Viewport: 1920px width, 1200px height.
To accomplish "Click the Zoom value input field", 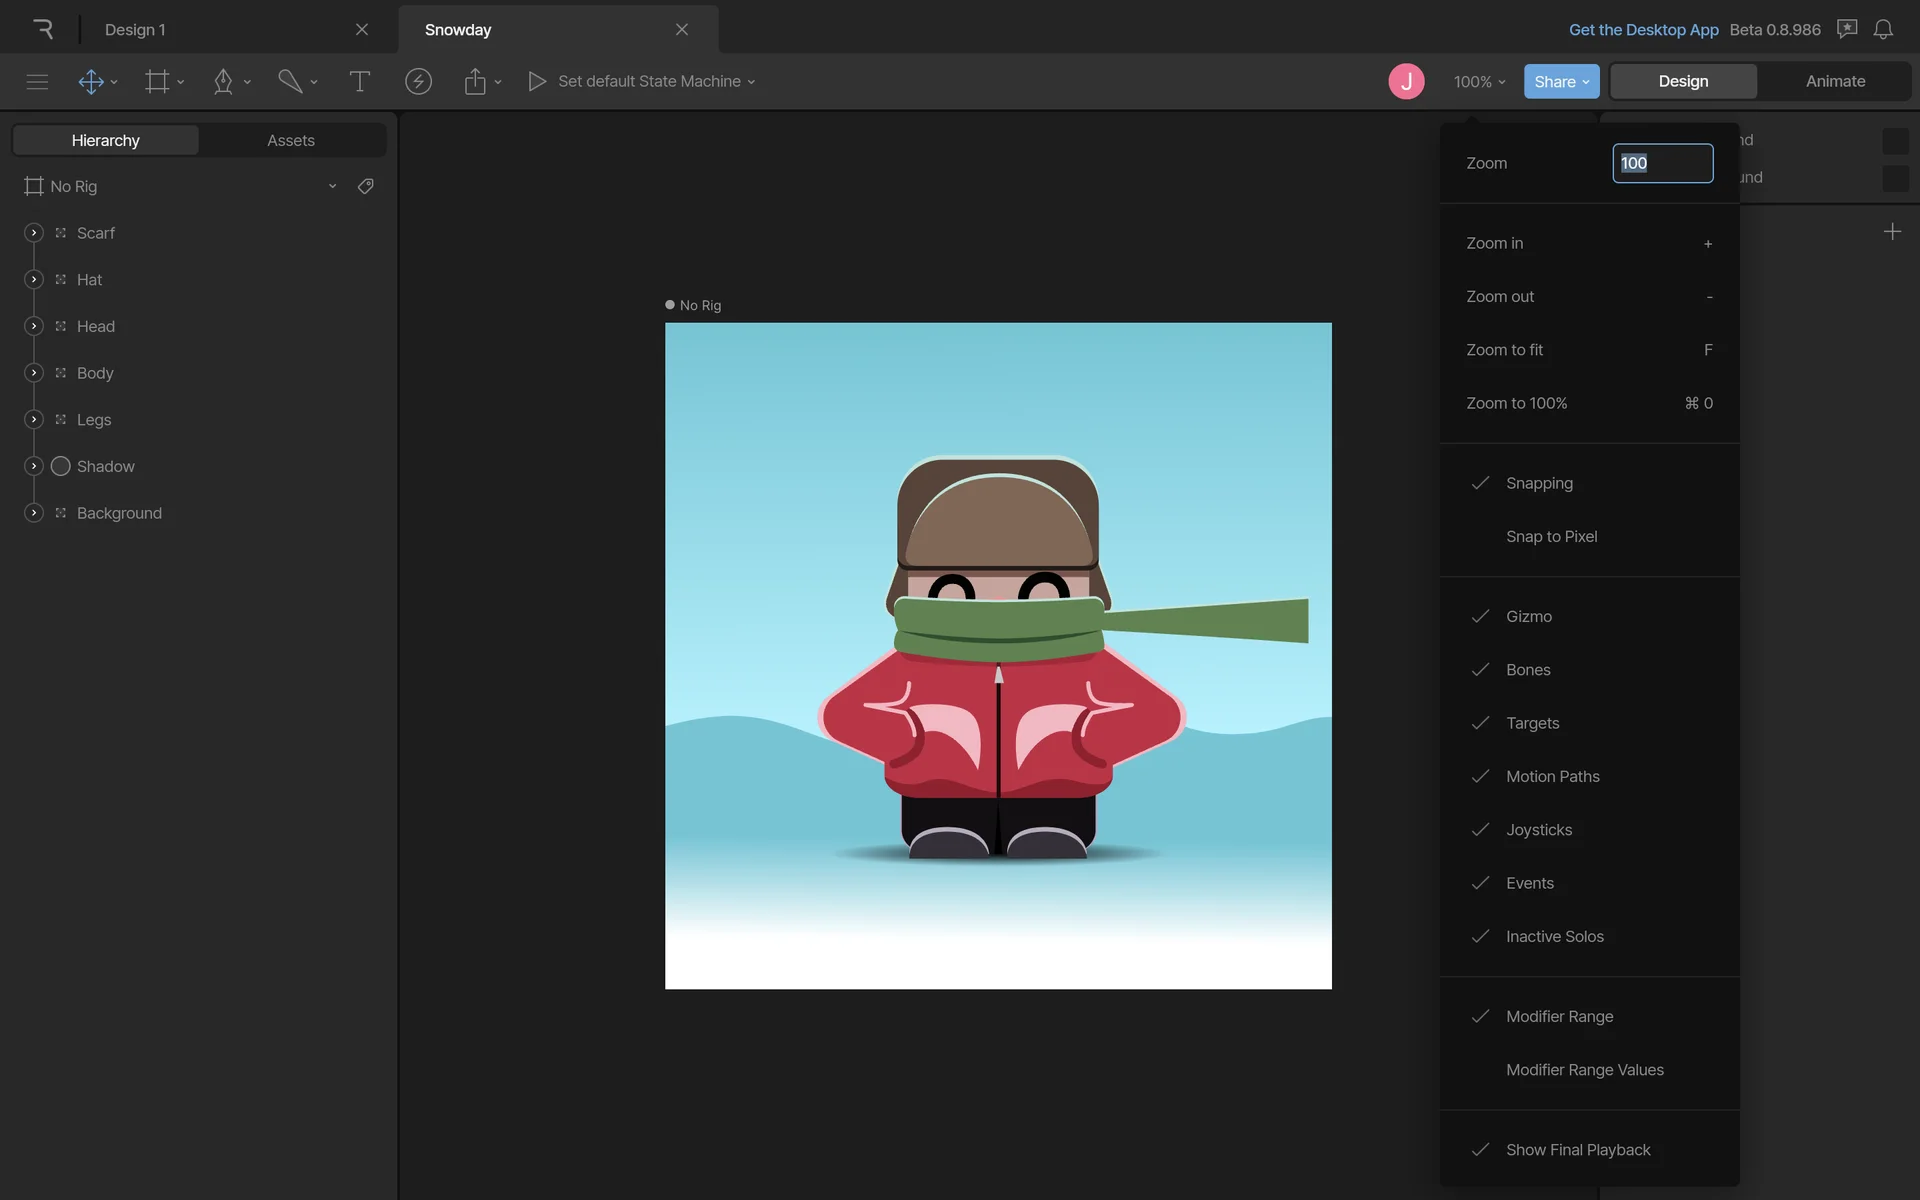I will point(1662,163).
